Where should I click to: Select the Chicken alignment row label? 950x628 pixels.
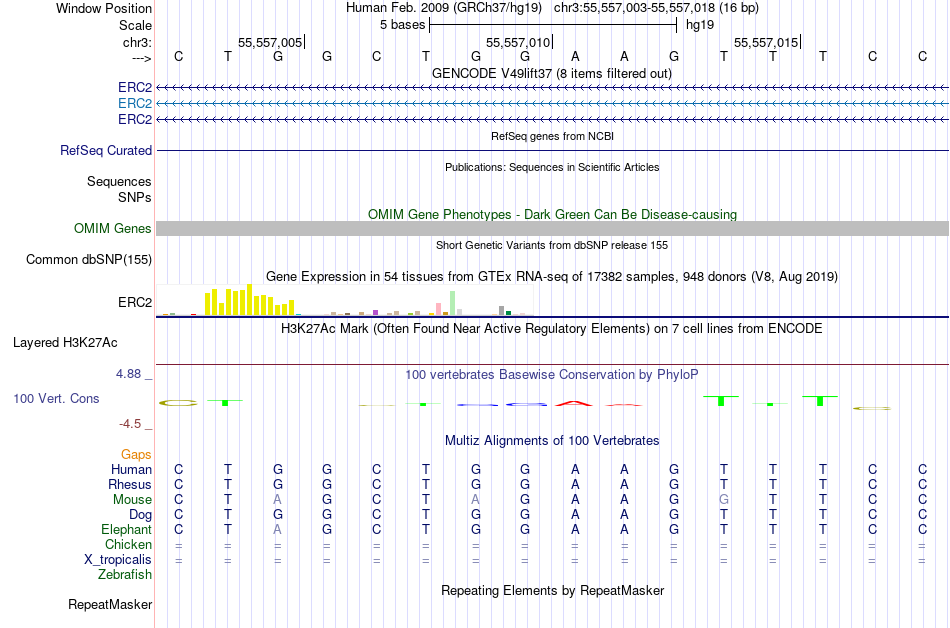click(x=128, y=544)
